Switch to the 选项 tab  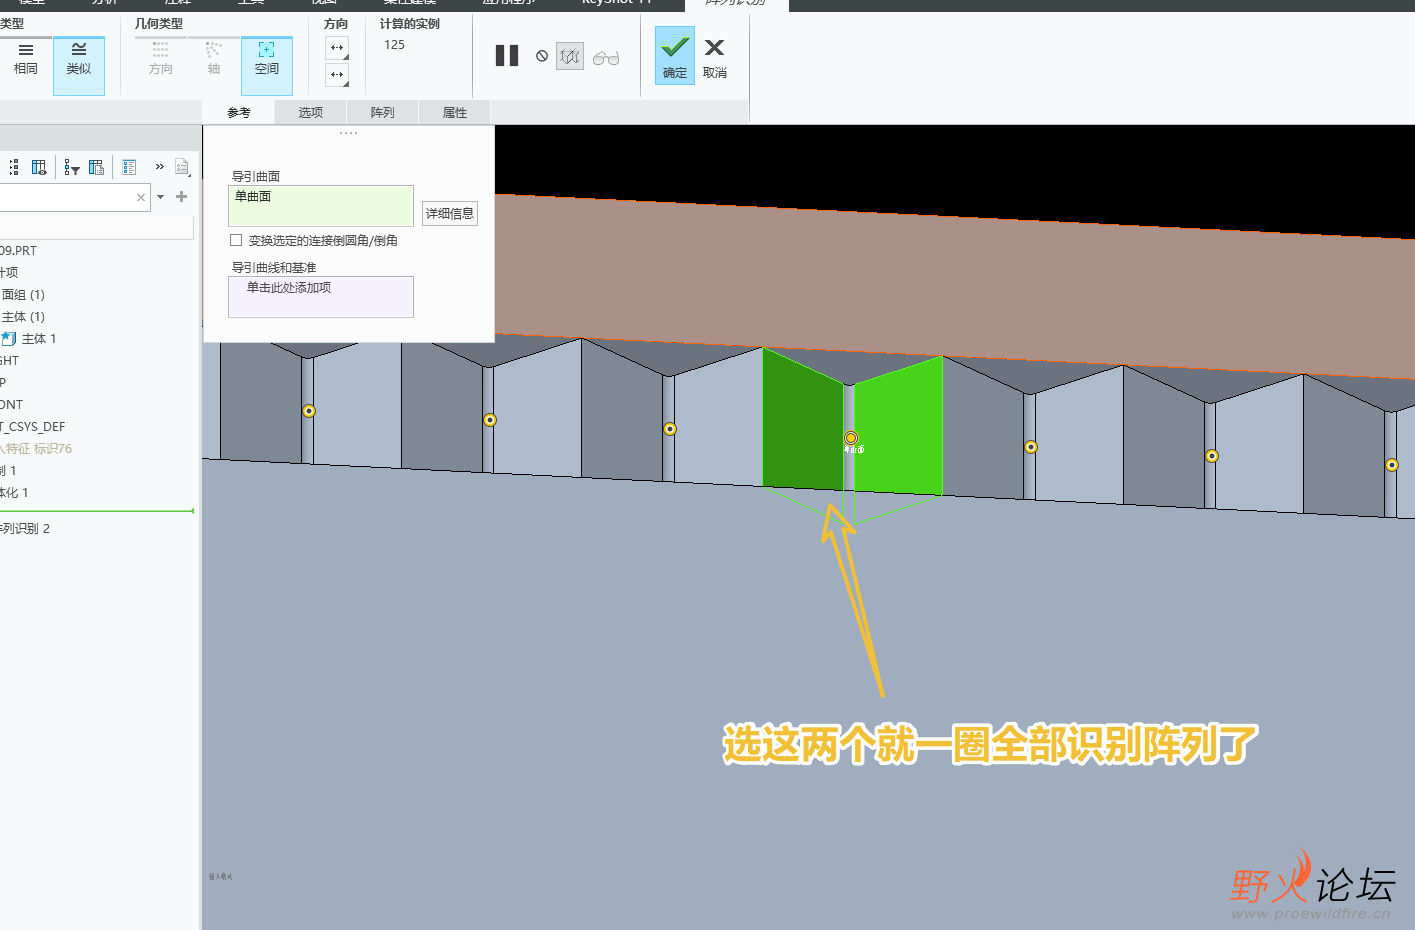311,113
